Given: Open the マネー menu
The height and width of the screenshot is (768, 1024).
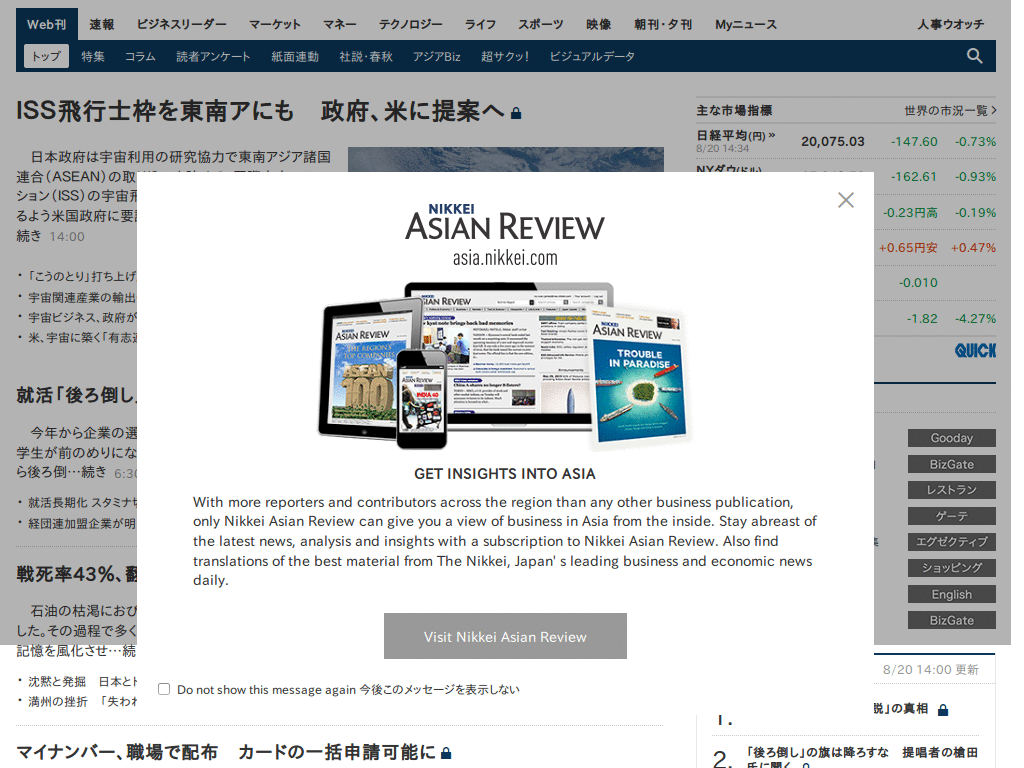Looking at the screenshot, I should pyautogui.click(x=340, y=24).
